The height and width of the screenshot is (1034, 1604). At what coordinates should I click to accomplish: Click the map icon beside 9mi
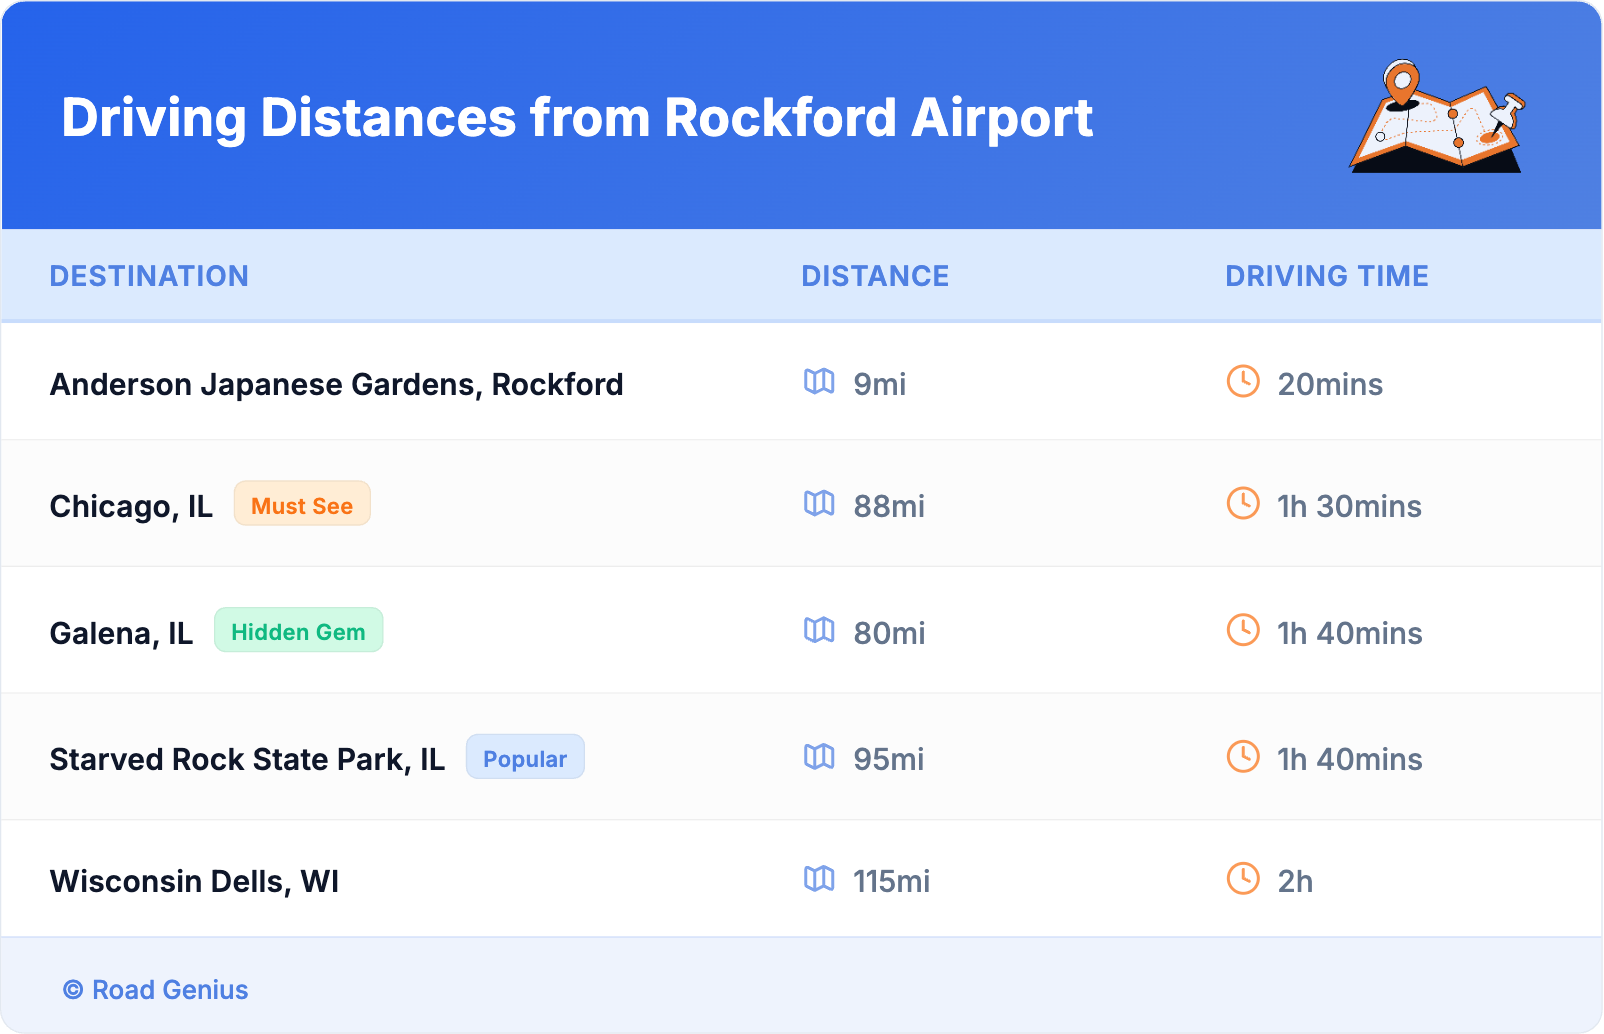point(819,382)
